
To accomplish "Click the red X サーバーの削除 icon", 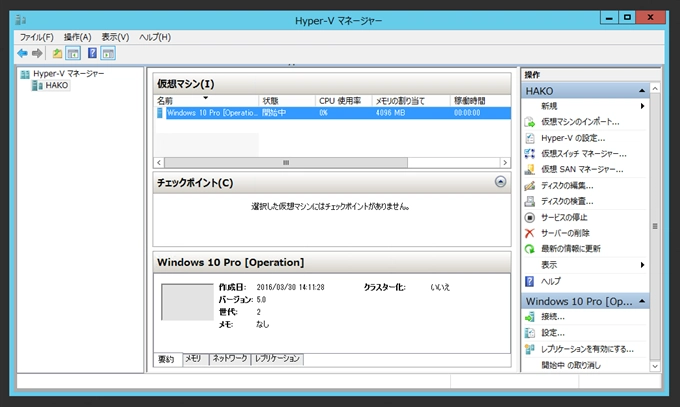I will (530, 233).
